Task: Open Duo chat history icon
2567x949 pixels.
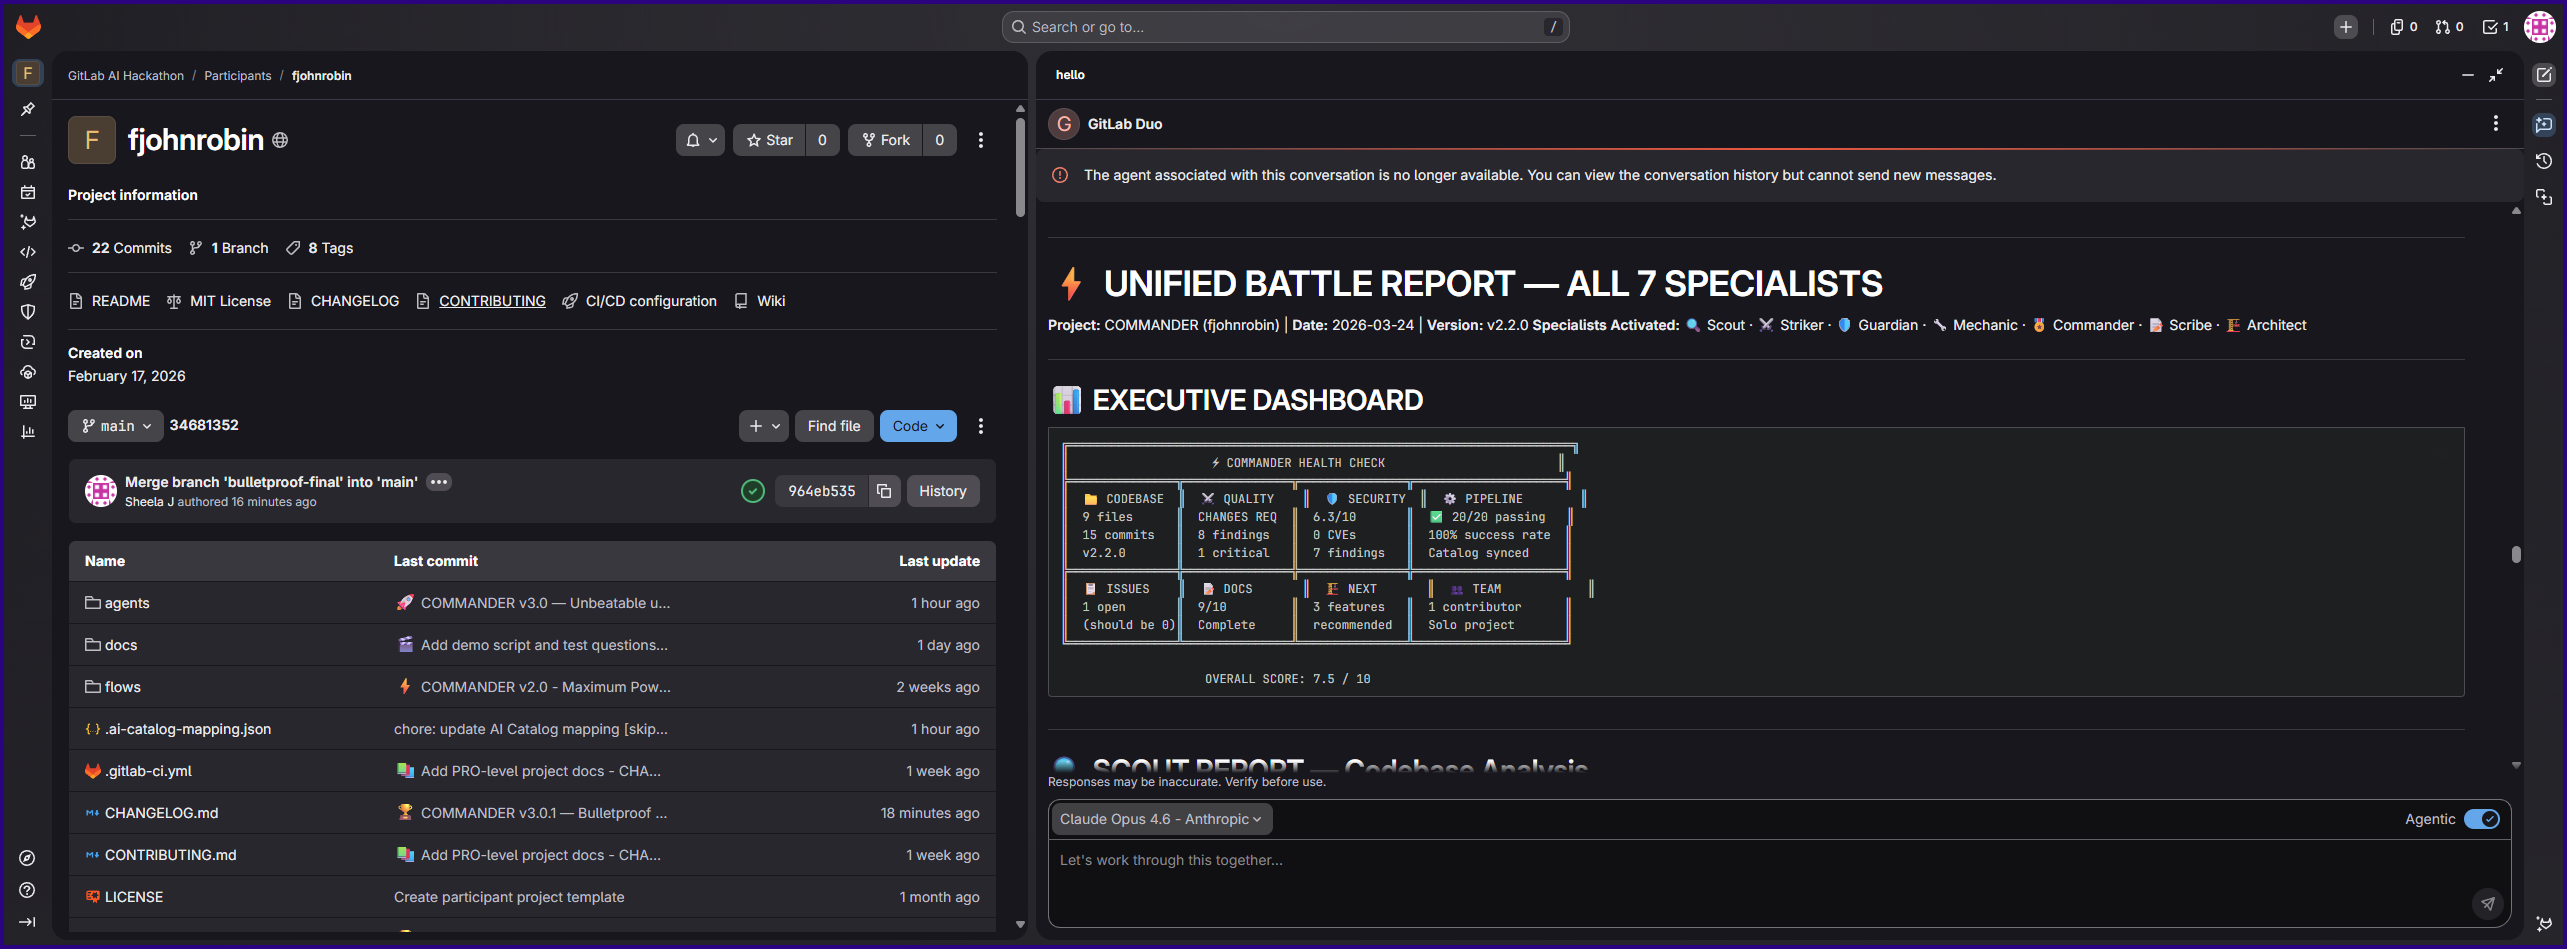Action: (x=2544, y=161)
